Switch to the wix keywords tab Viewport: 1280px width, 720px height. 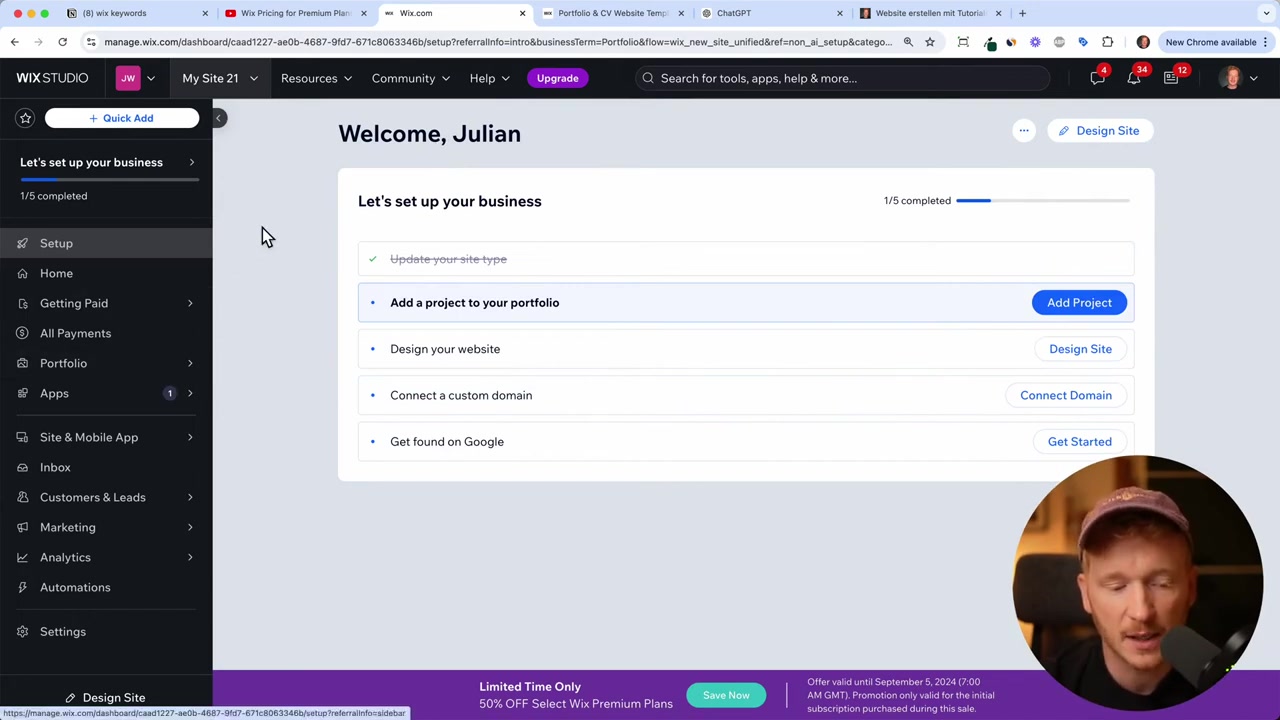[135, 13]
